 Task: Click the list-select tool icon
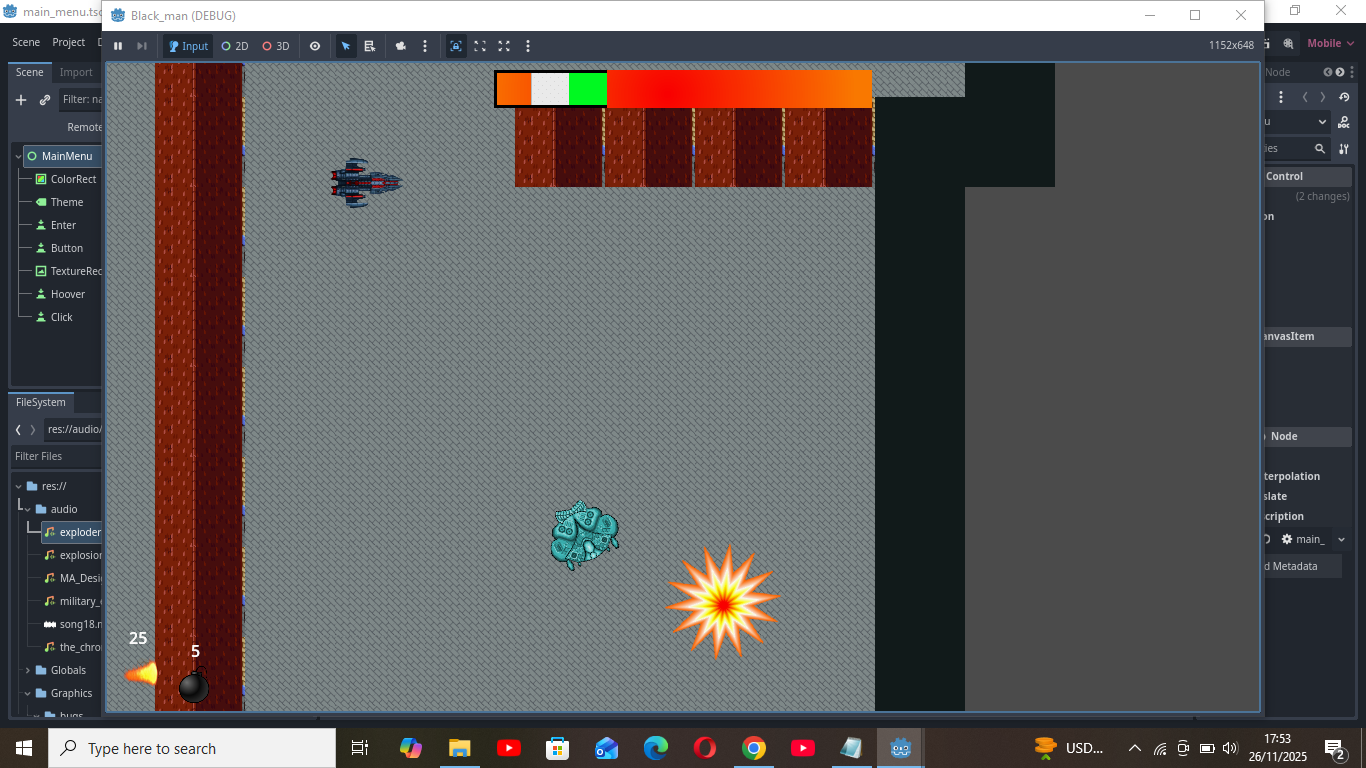[370, 46]
